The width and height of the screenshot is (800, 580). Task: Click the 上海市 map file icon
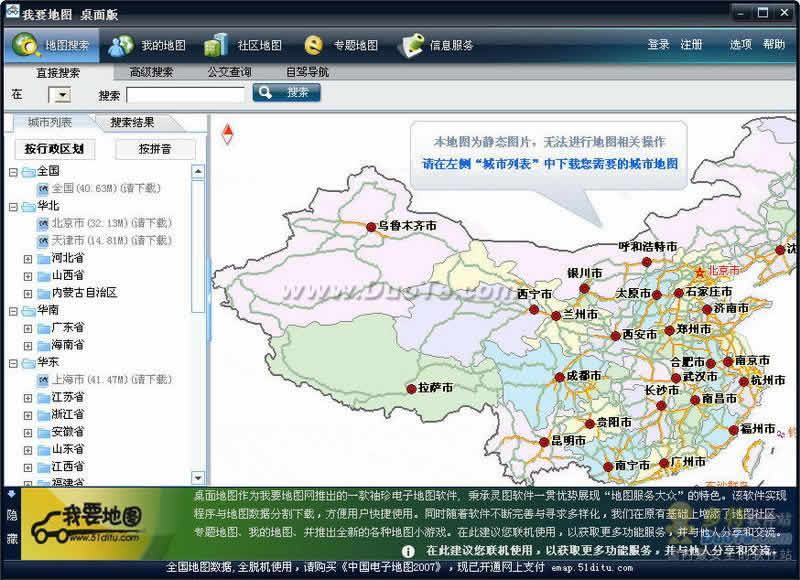tap(43, 380)
